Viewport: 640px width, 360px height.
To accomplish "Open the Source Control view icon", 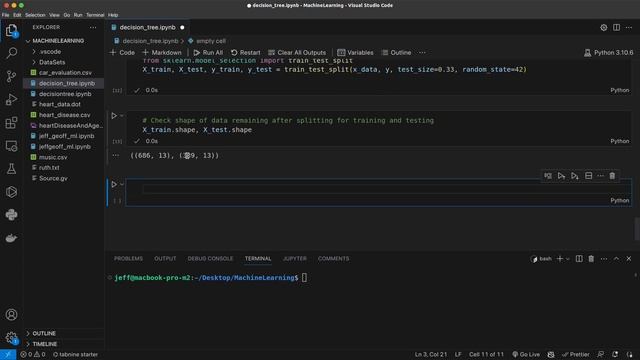I will [x=11, y=76].
